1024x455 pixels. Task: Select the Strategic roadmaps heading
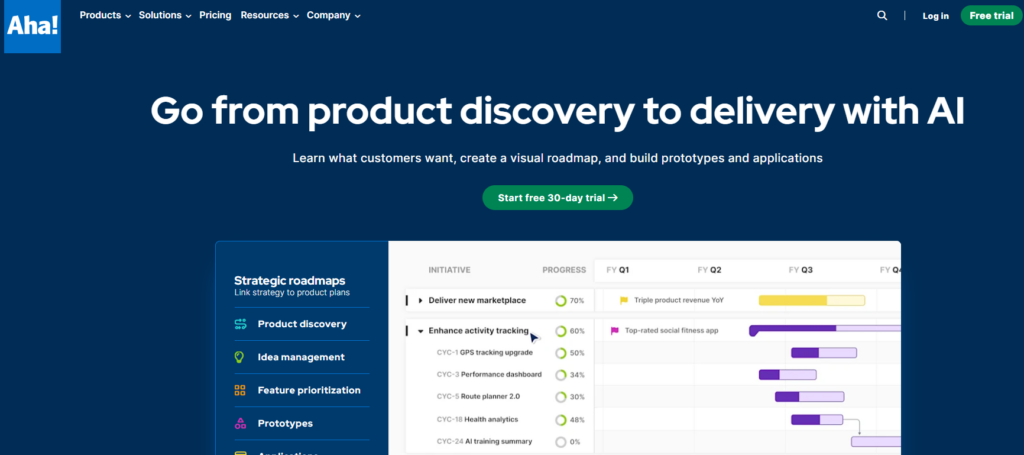[290, 281]
